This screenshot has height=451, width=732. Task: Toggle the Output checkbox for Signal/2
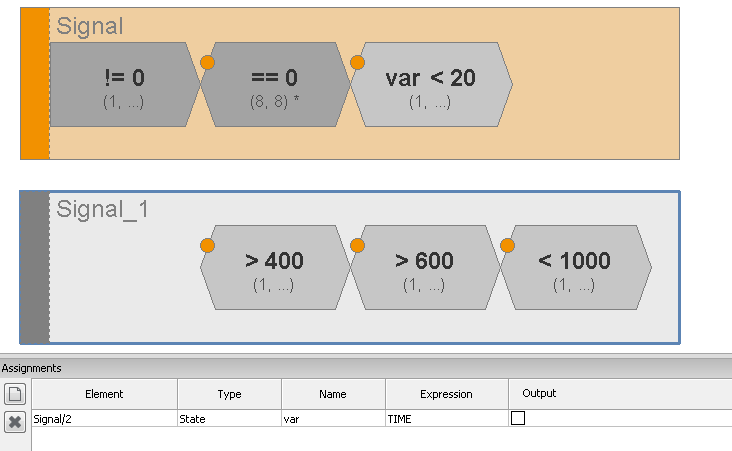518,418
